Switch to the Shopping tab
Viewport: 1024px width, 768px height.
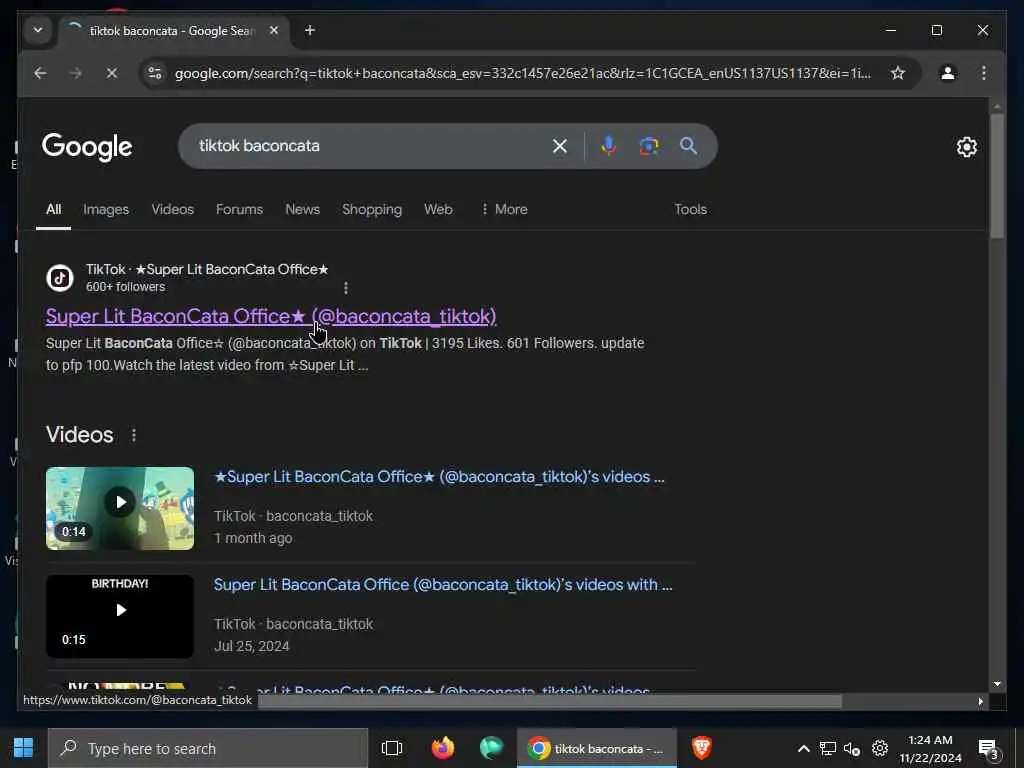372,209
